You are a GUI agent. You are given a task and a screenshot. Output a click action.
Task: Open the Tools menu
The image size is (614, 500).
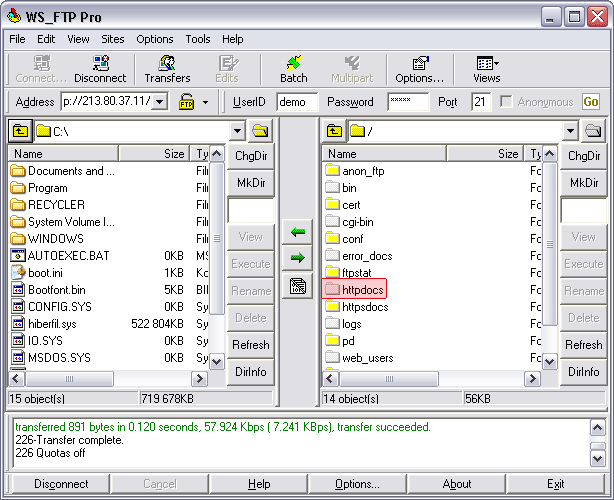198,39
